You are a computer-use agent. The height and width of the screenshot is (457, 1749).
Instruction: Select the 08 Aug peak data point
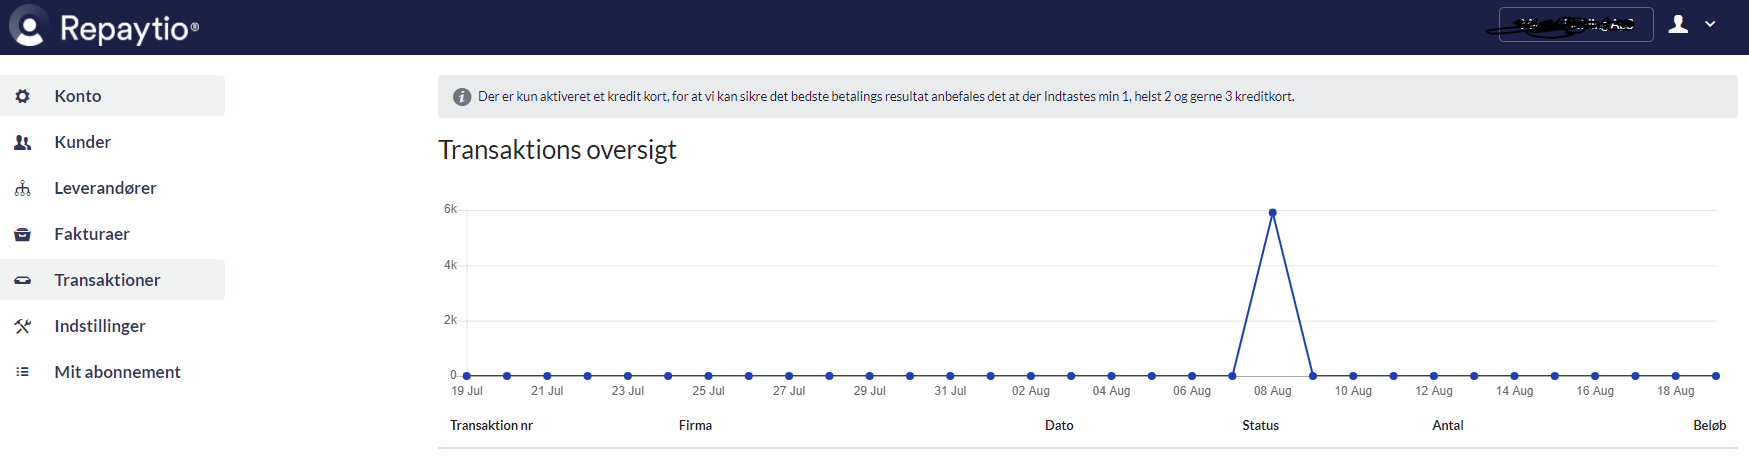pos(1272,213)
